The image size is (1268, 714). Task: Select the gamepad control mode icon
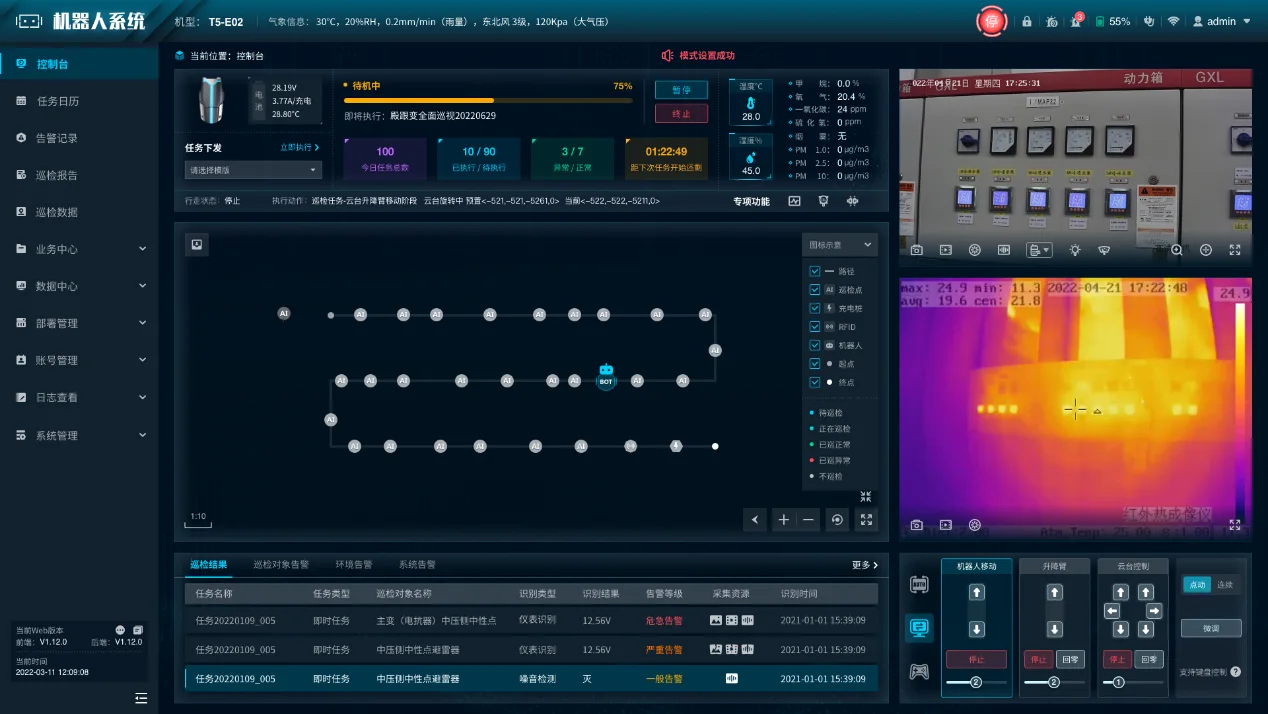(x=919, y=672)
